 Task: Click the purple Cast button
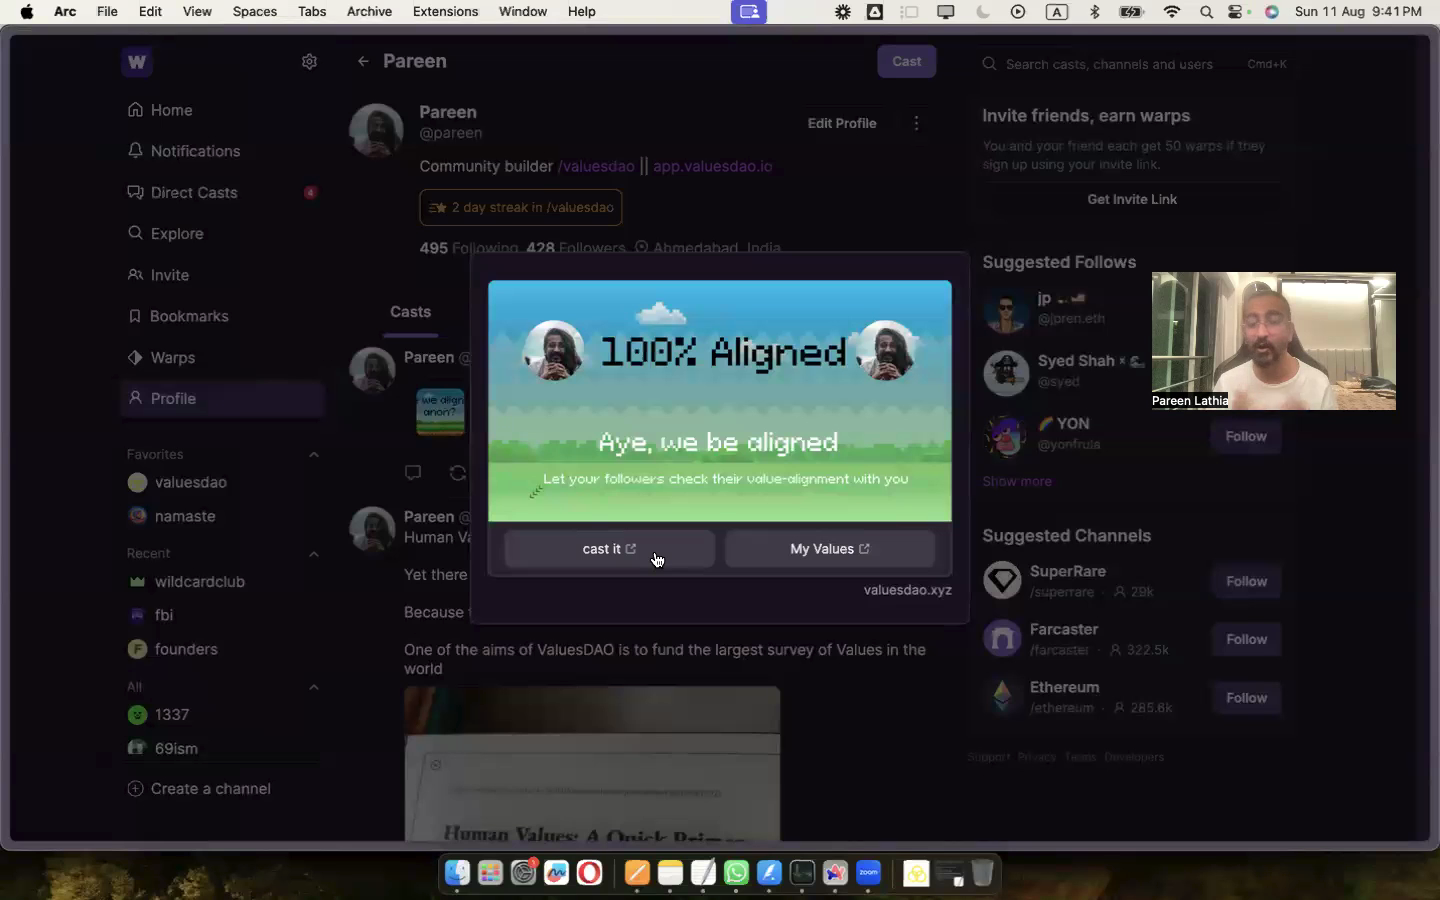click(x=907, y=61)
